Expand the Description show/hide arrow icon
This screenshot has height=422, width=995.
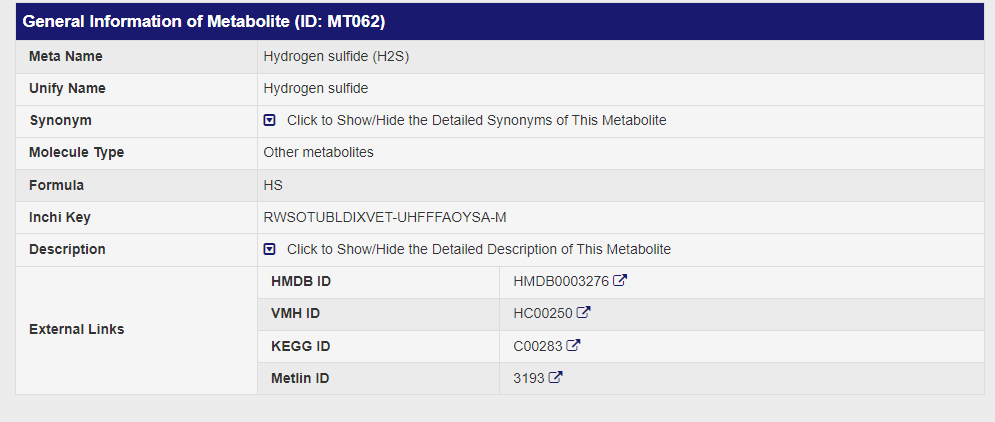tap(269, 249)
